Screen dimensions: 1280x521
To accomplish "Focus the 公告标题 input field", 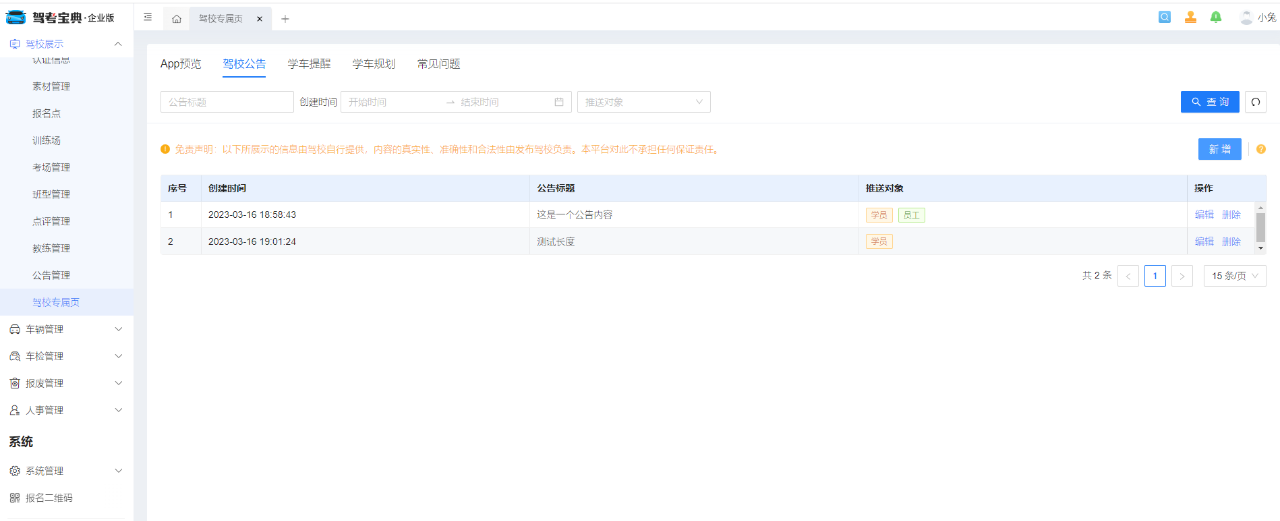I will pyautogui.click(x=227, y=102).
